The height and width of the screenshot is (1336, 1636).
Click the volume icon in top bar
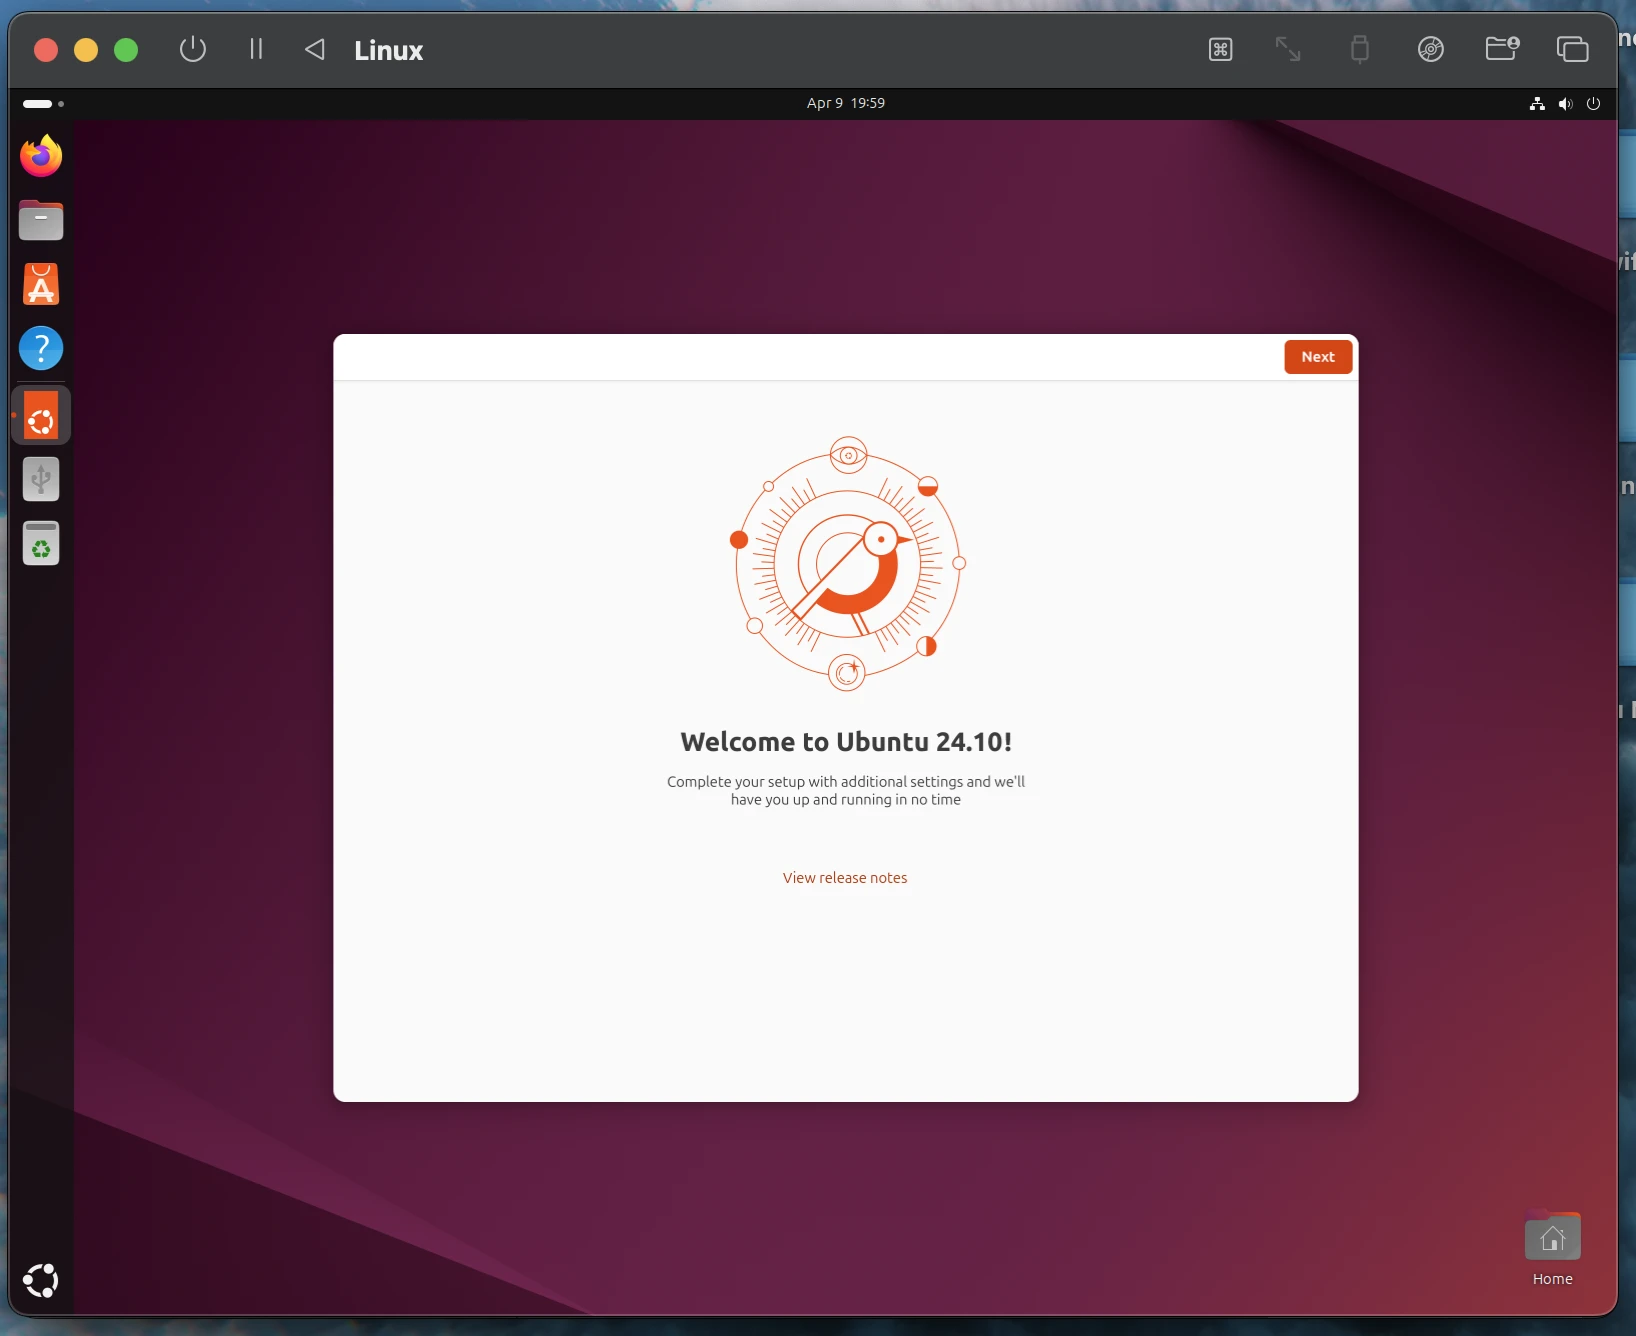point(1565,104)
